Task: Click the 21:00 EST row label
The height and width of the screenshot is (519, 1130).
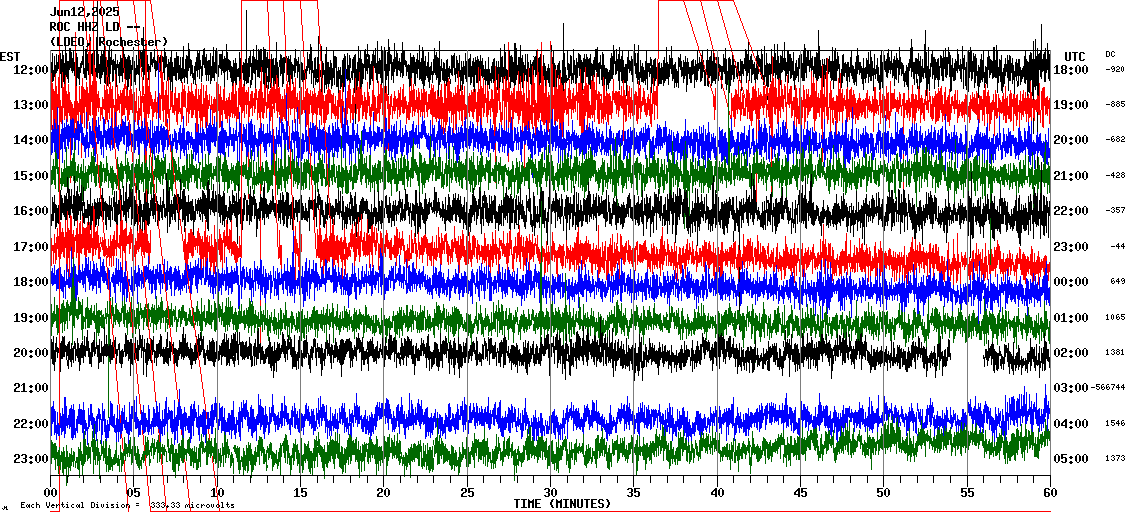Action: [31, 388]
